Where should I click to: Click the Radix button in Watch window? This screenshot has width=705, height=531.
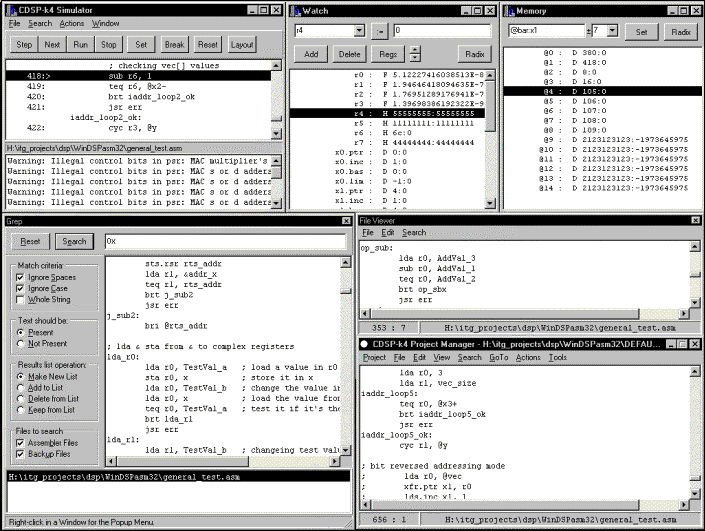pyautogui.click(x=475, y=54)
